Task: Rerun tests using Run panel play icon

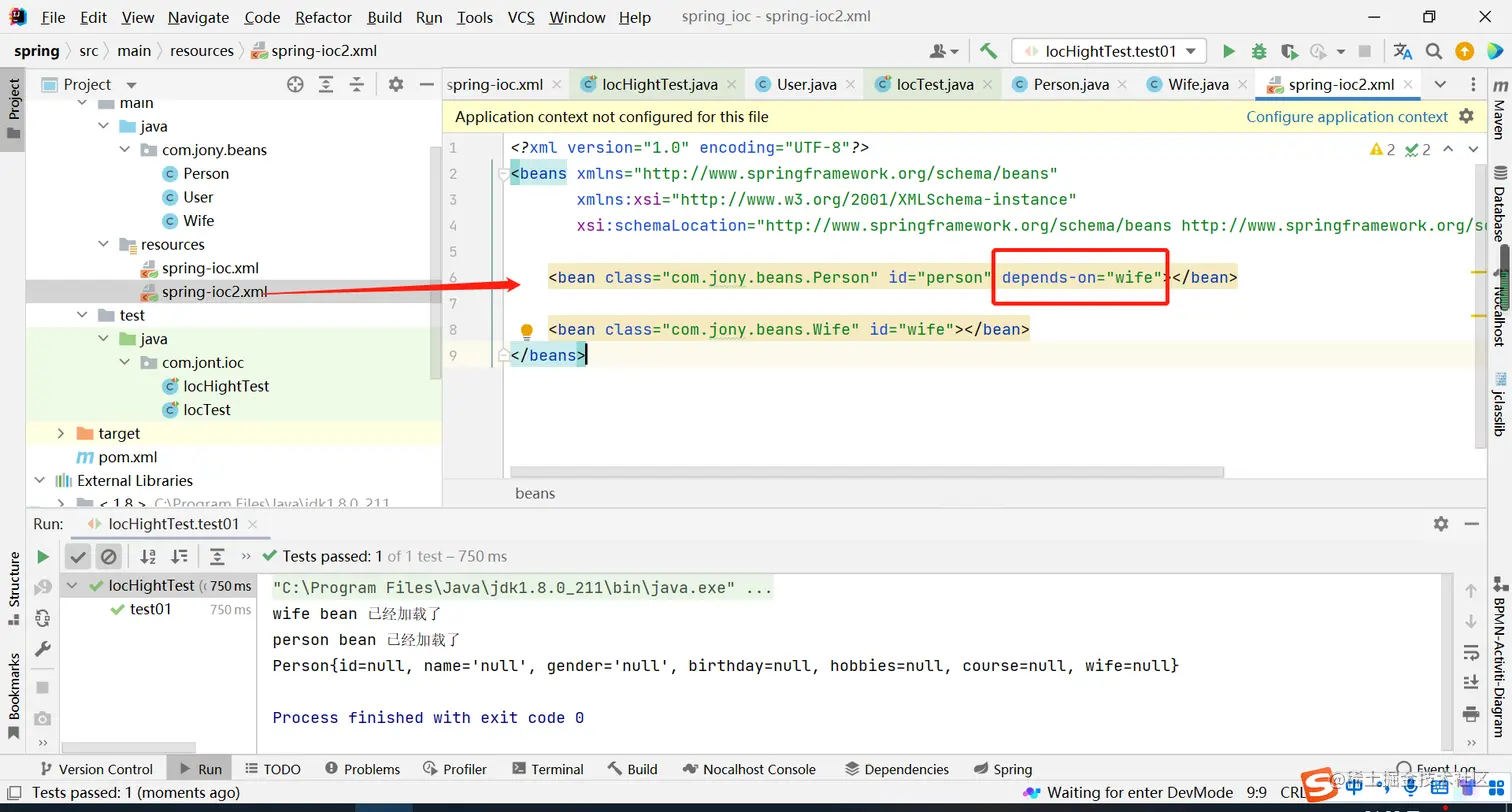Action: click(43, 557)
